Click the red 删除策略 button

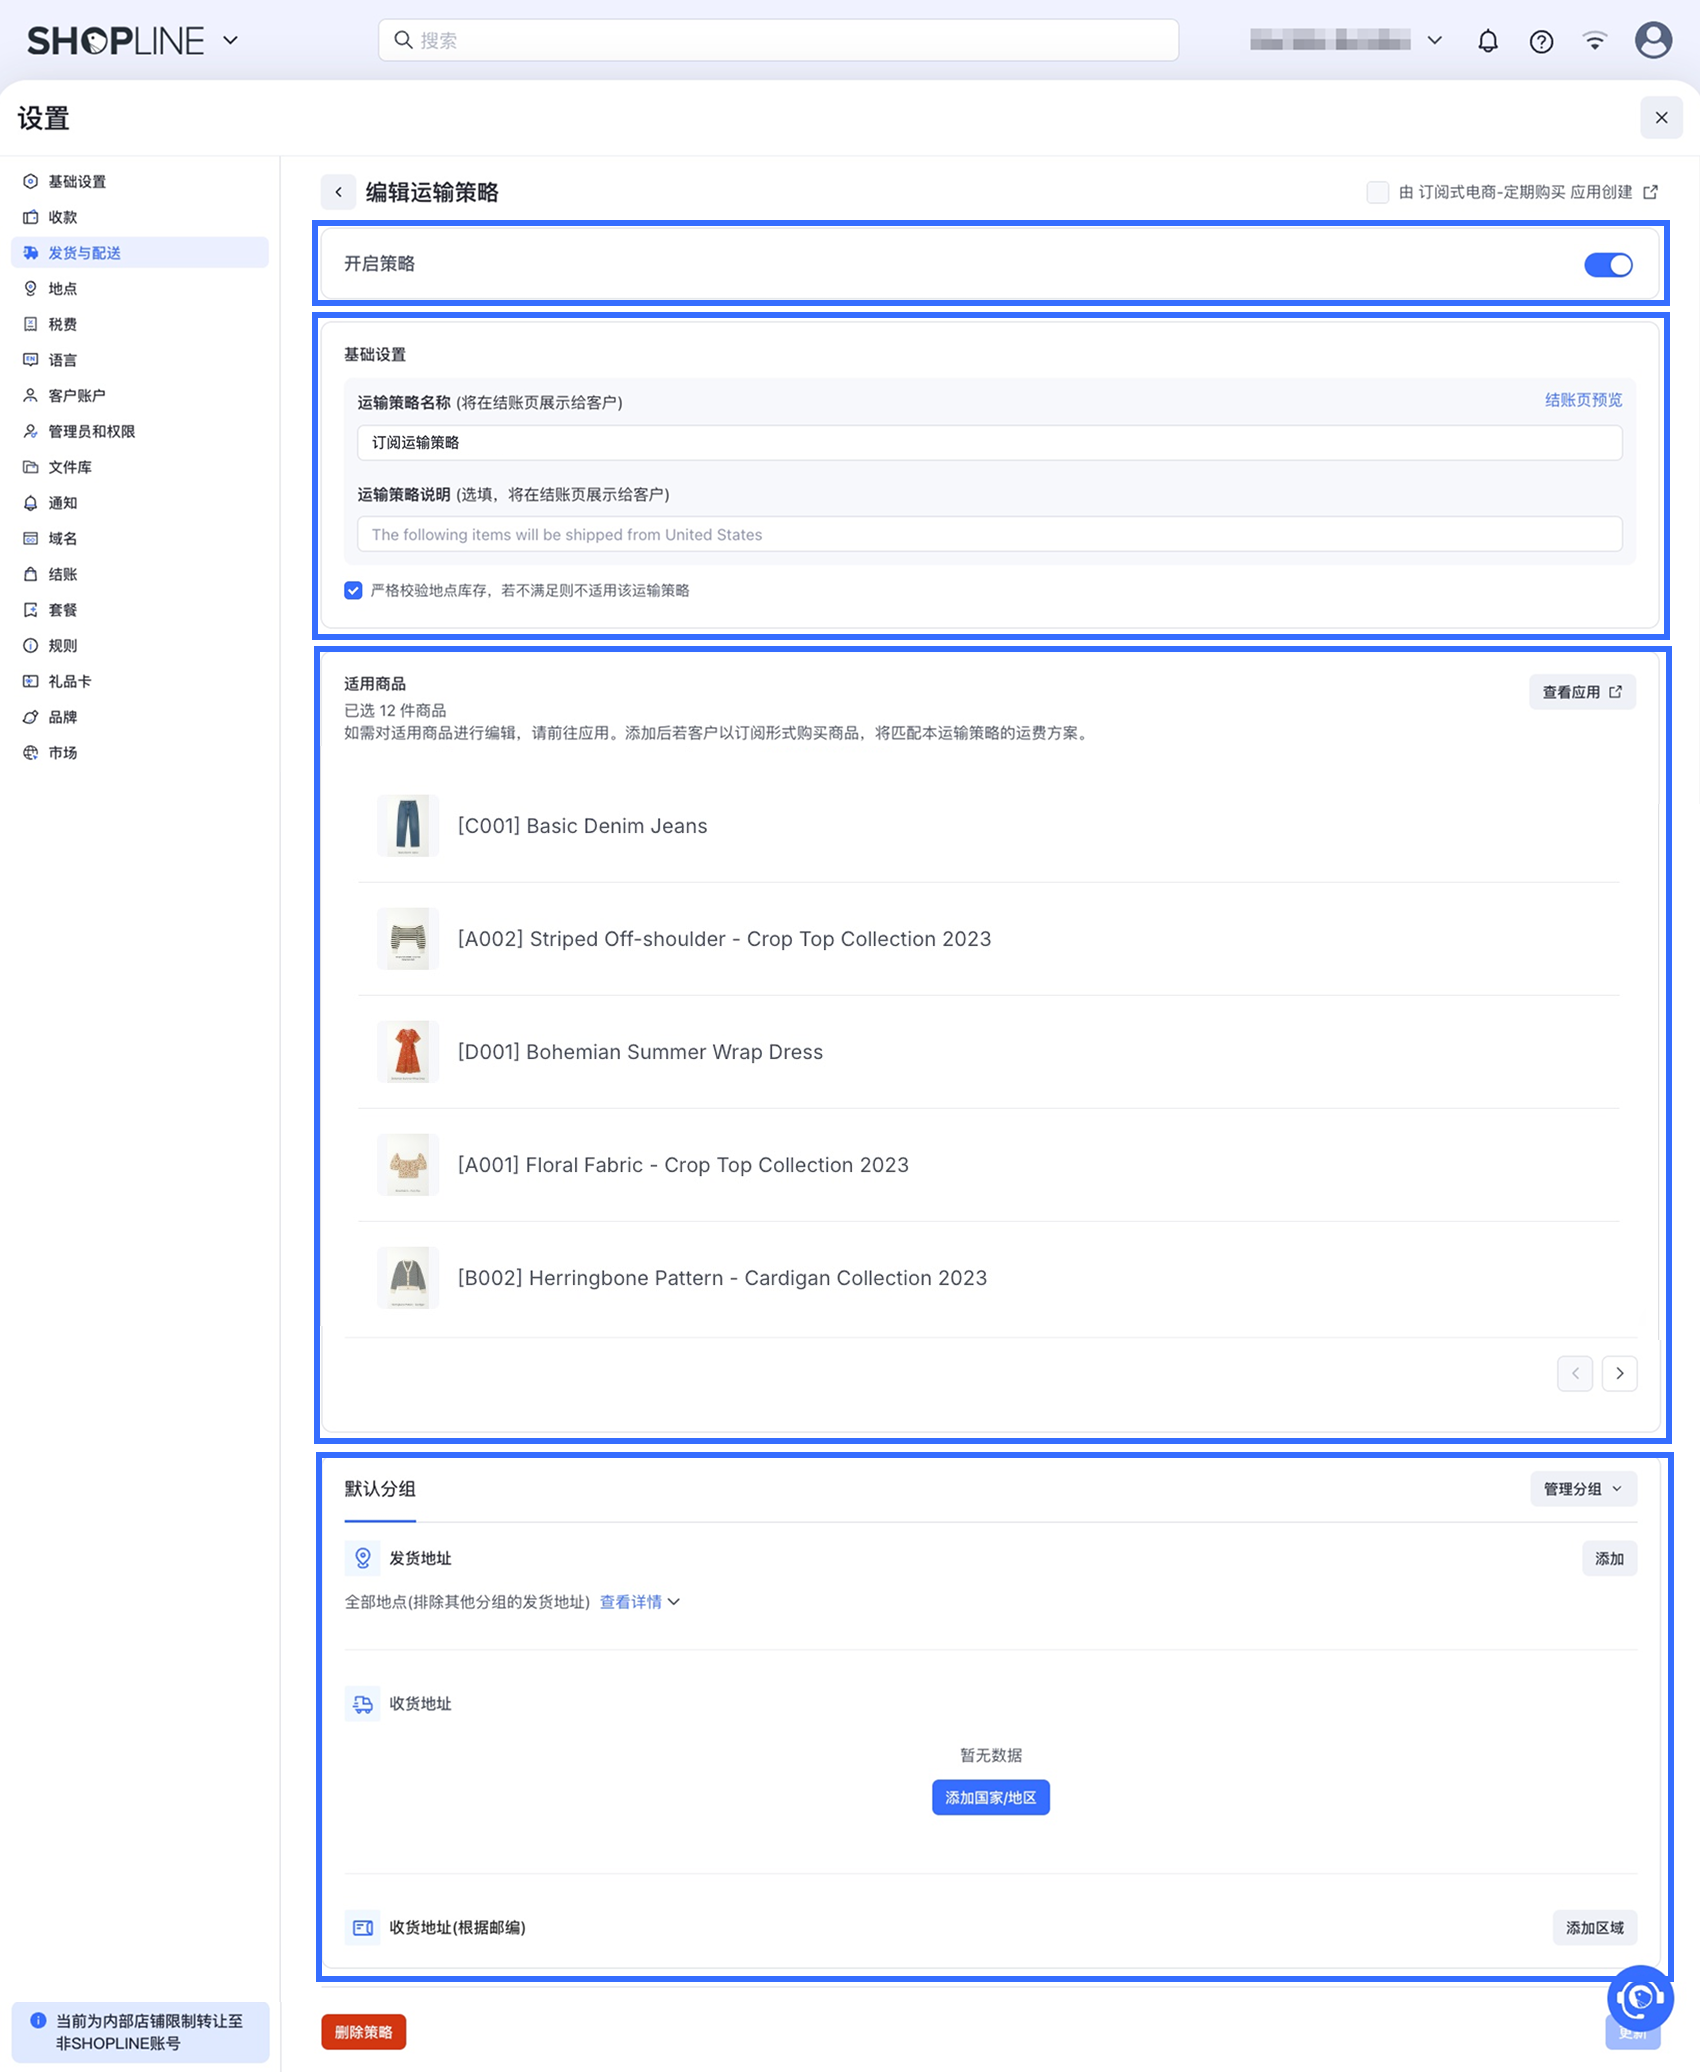(x=364, y=2032)
